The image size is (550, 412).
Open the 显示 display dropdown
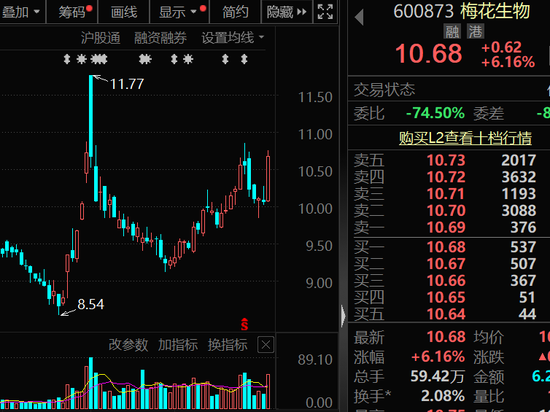(x=179, y=12)
